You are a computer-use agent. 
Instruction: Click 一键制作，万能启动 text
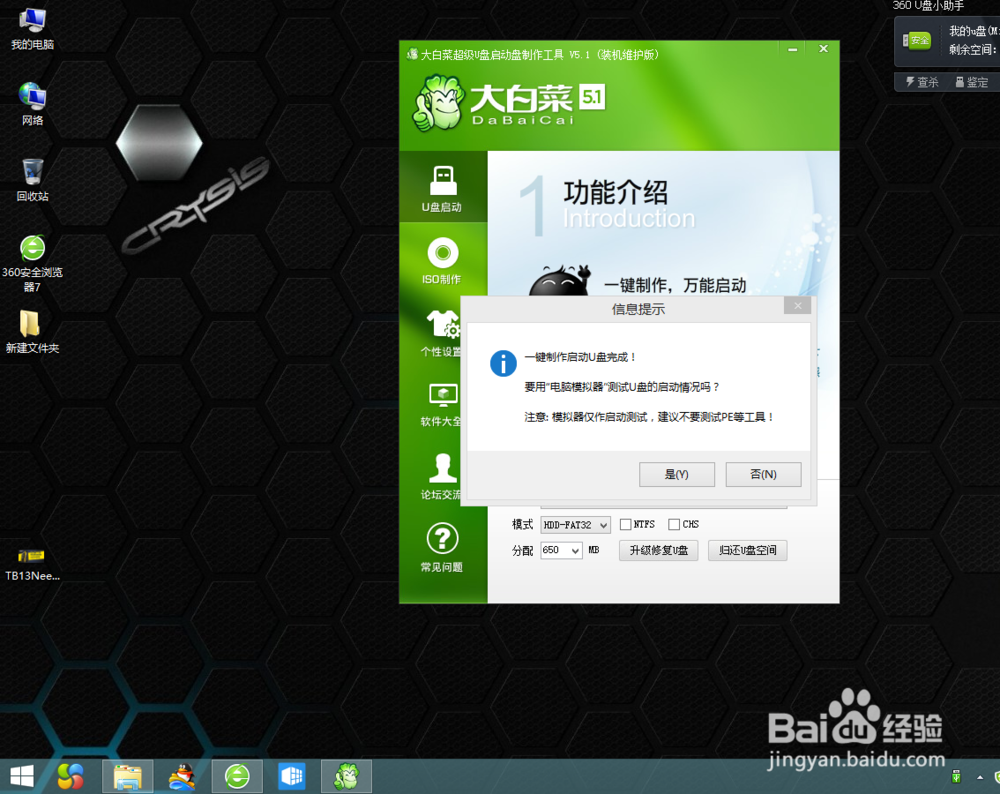coord(675,285)
